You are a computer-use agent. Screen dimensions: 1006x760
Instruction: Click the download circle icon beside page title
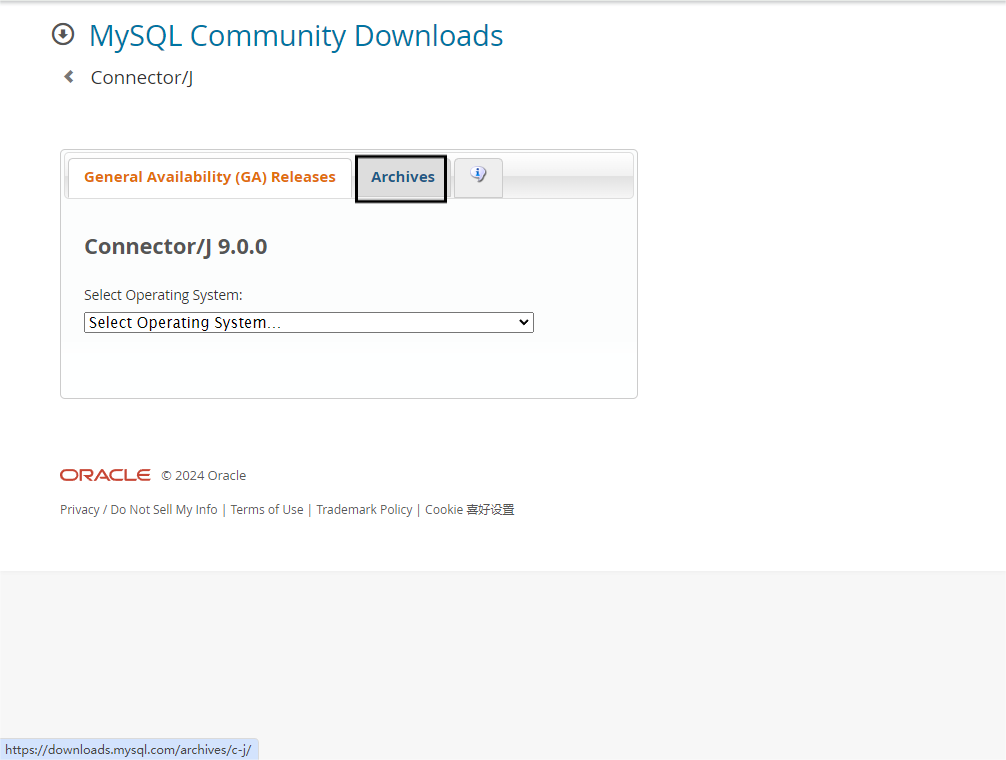click(63, 35)
